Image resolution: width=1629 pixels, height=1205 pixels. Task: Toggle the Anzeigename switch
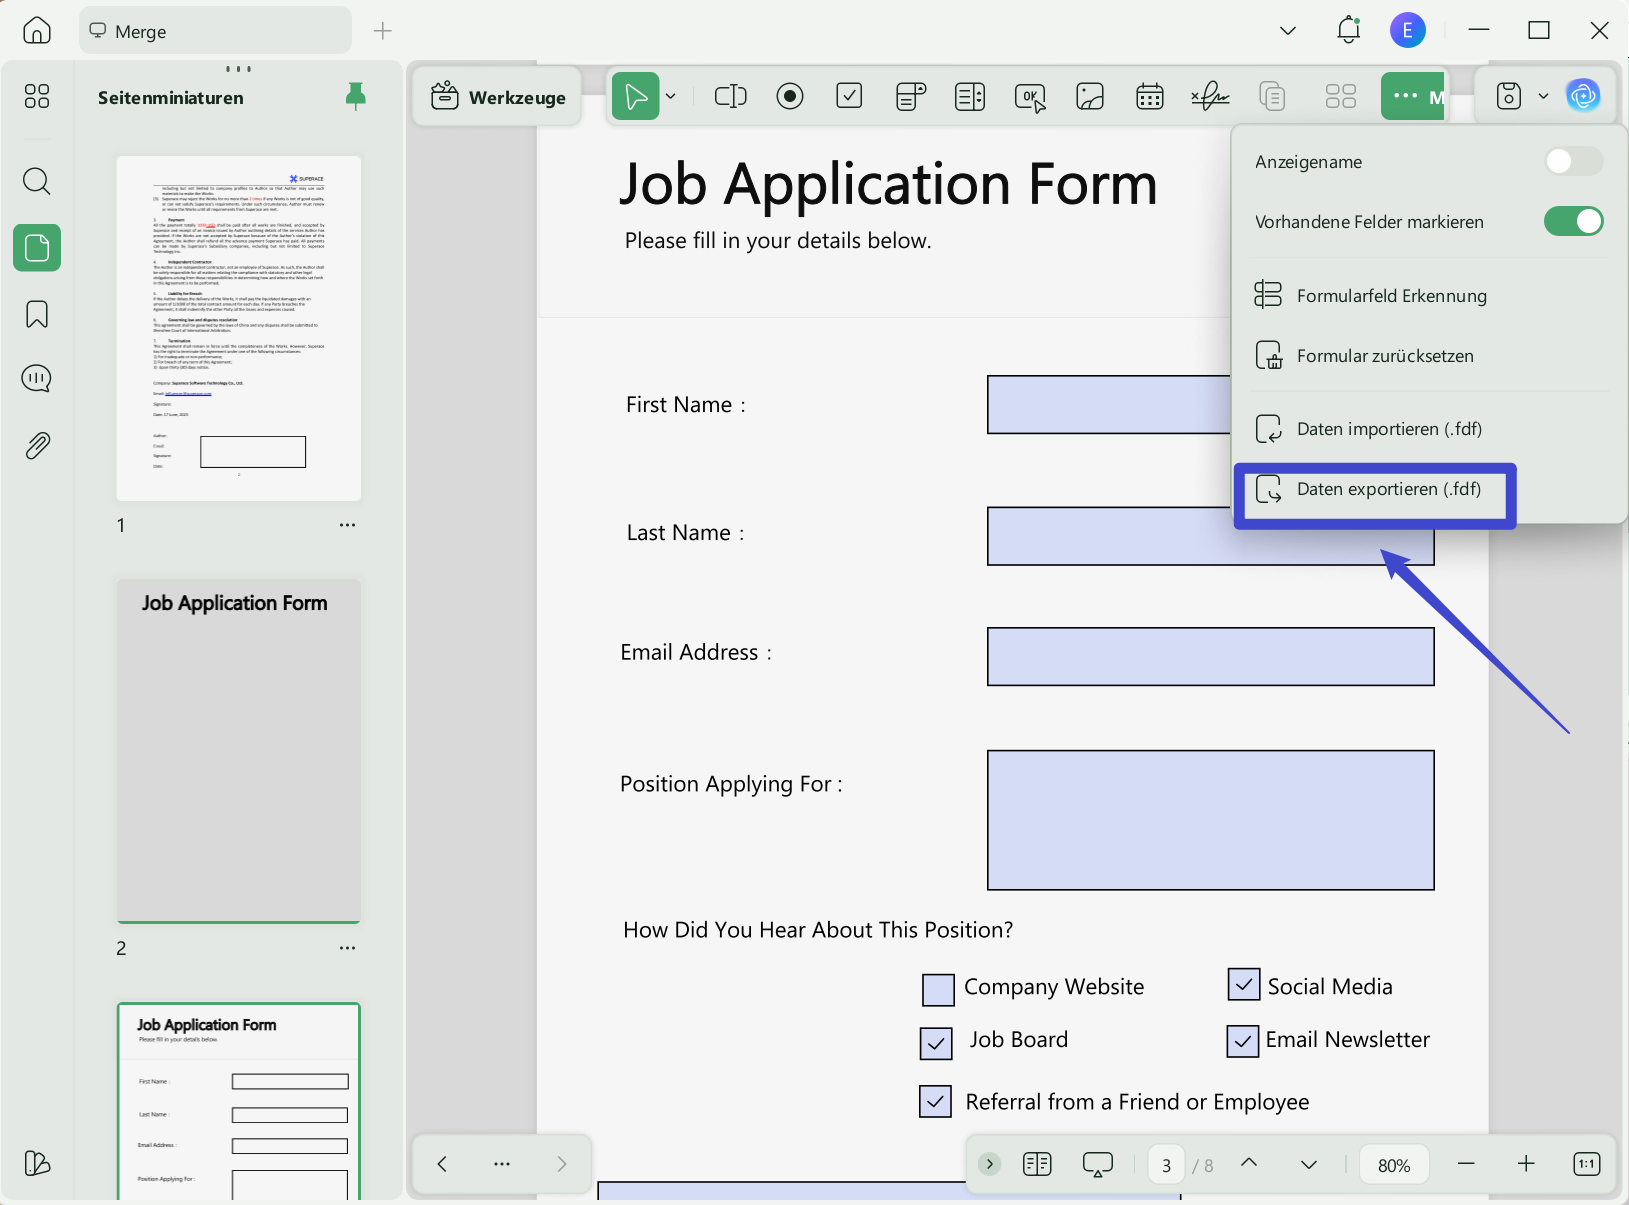pyautogui.click(x=1573, y=161)
